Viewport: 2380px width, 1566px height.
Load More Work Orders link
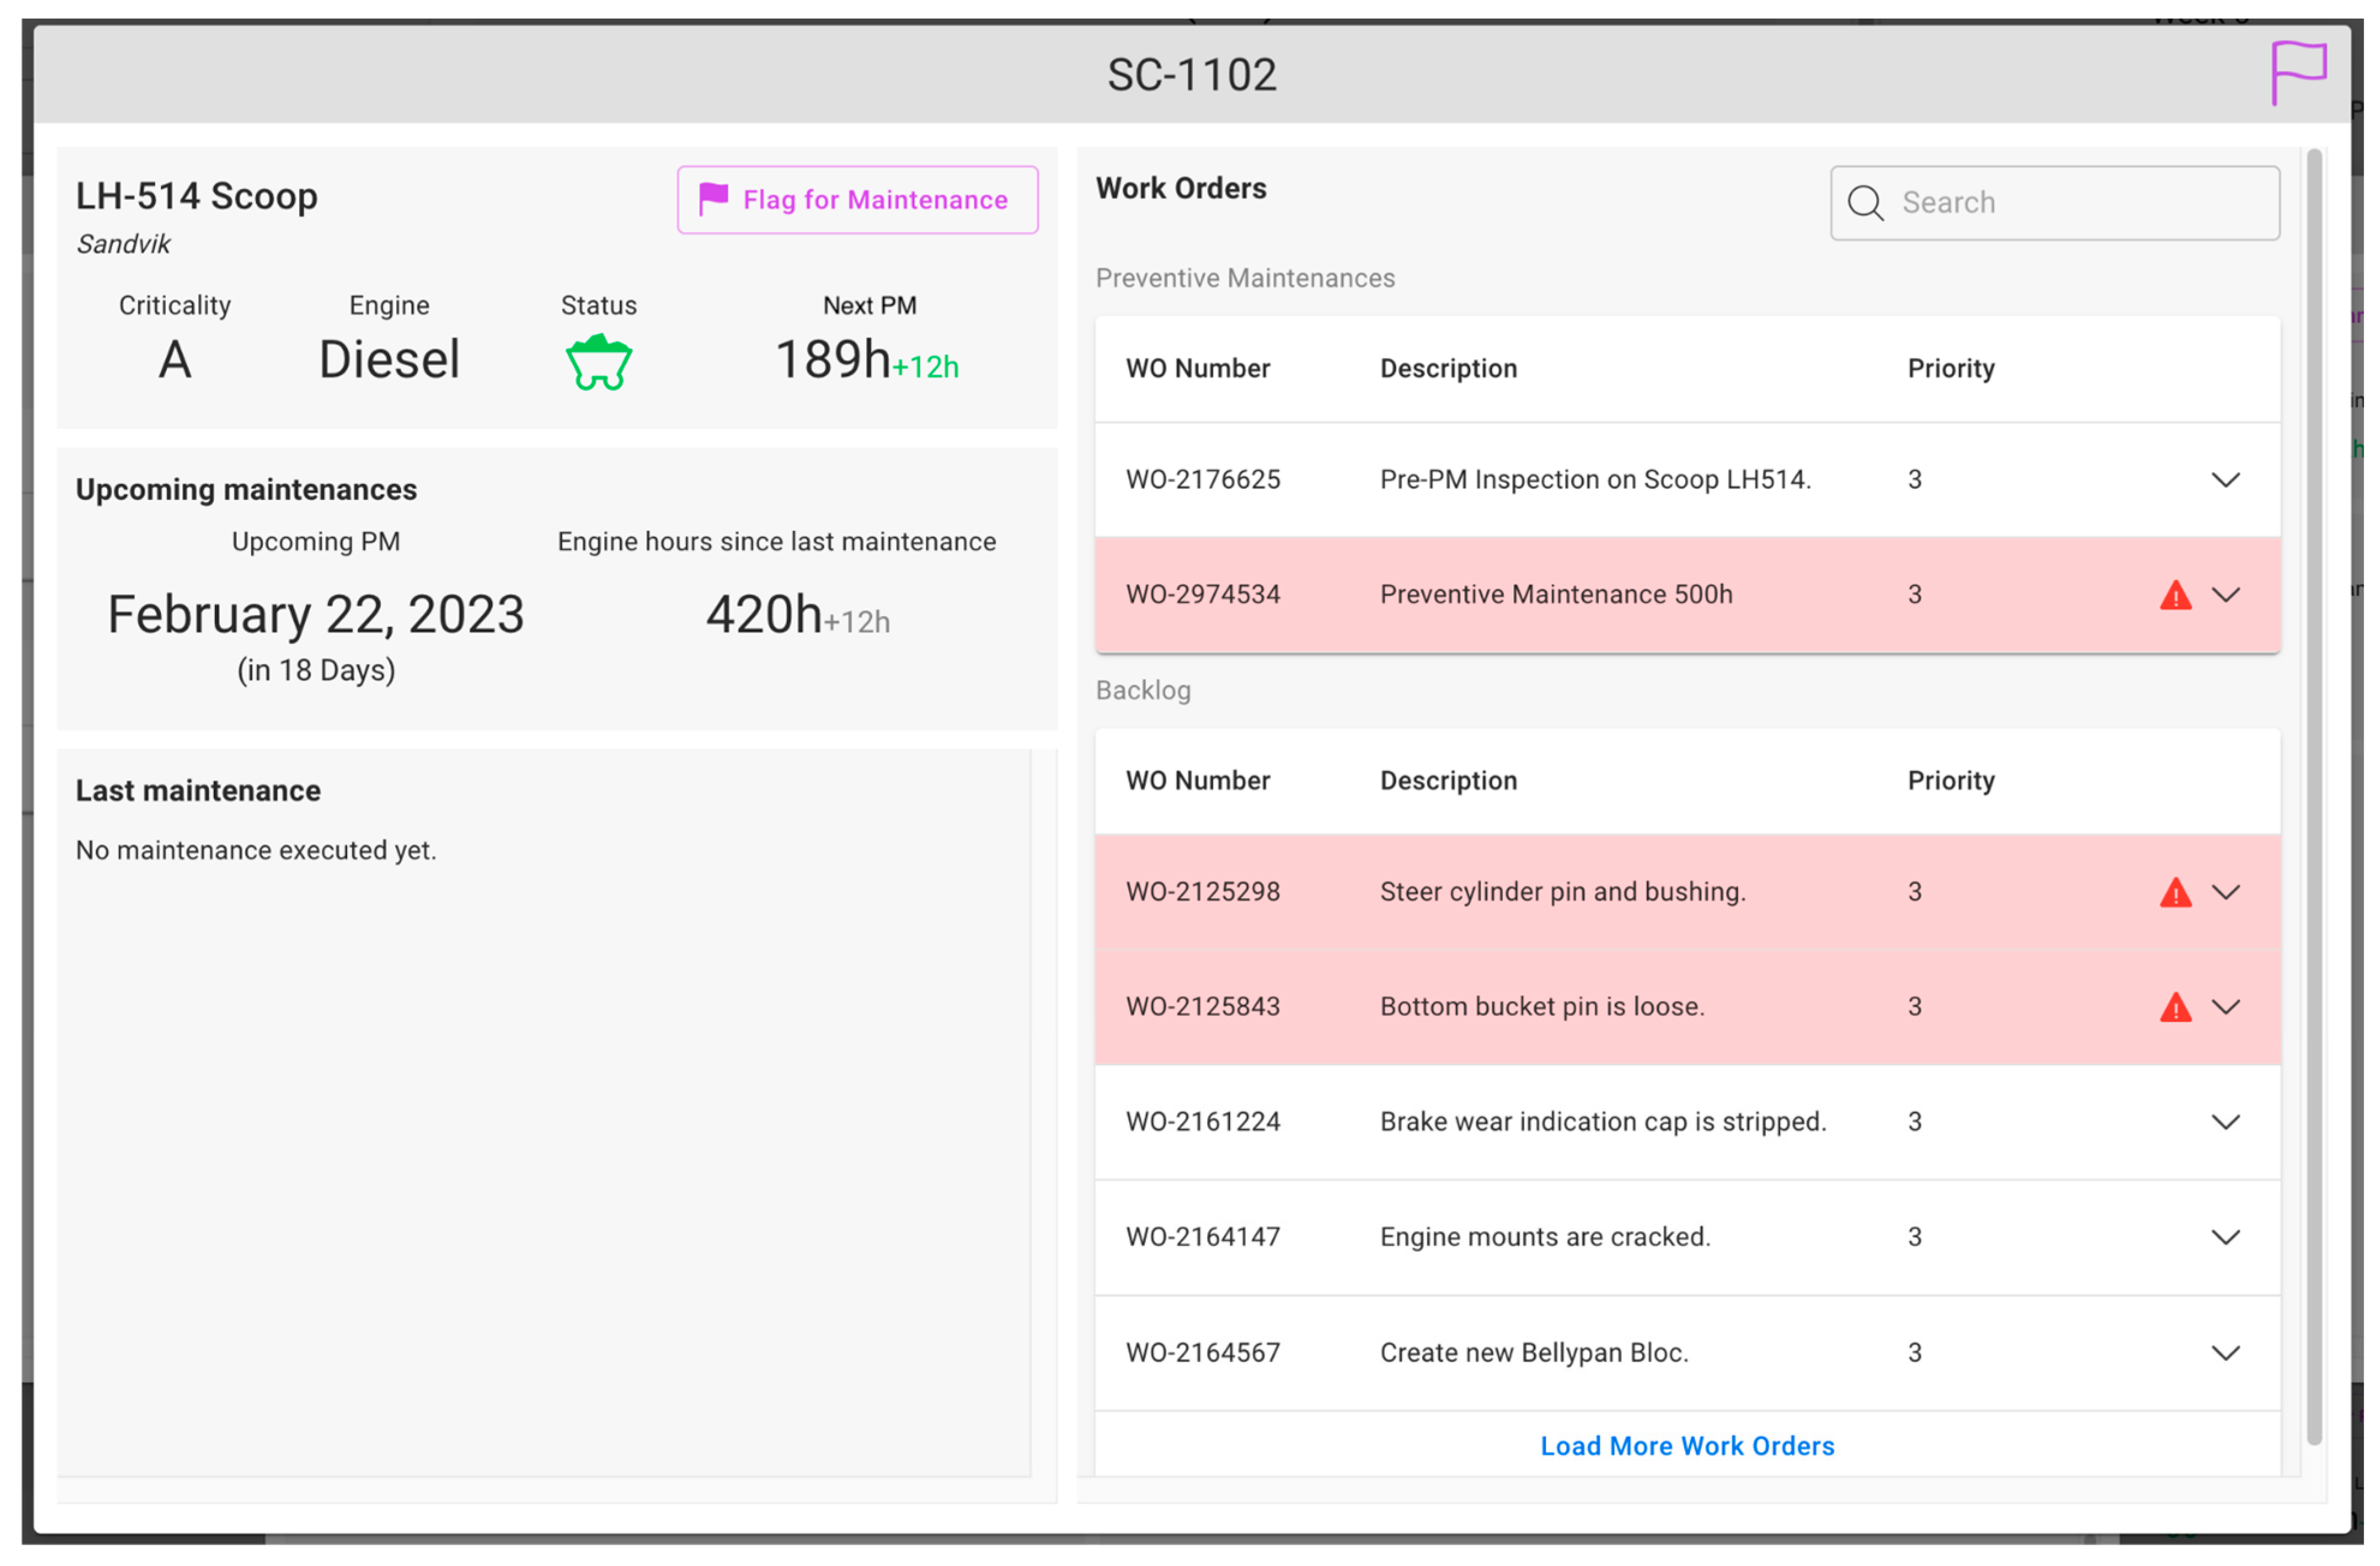click(x=1687, y=1446)
